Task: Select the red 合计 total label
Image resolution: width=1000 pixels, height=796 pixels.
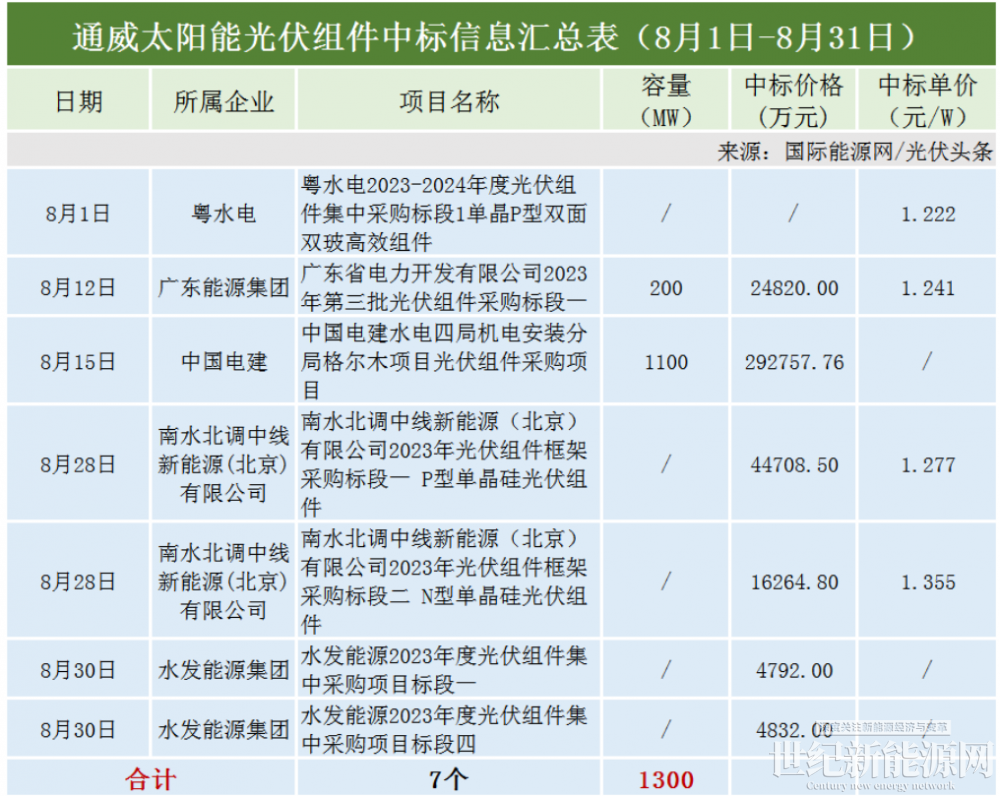Action: coord(151,779)
